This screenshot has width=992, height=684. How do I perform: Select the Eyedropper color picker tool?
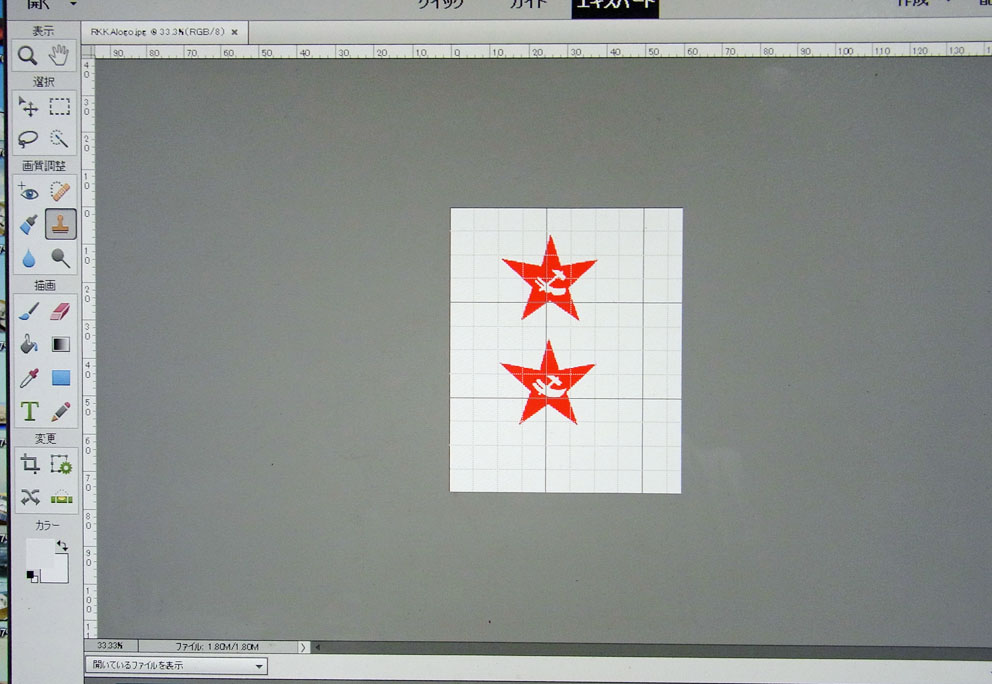(29, 378)
